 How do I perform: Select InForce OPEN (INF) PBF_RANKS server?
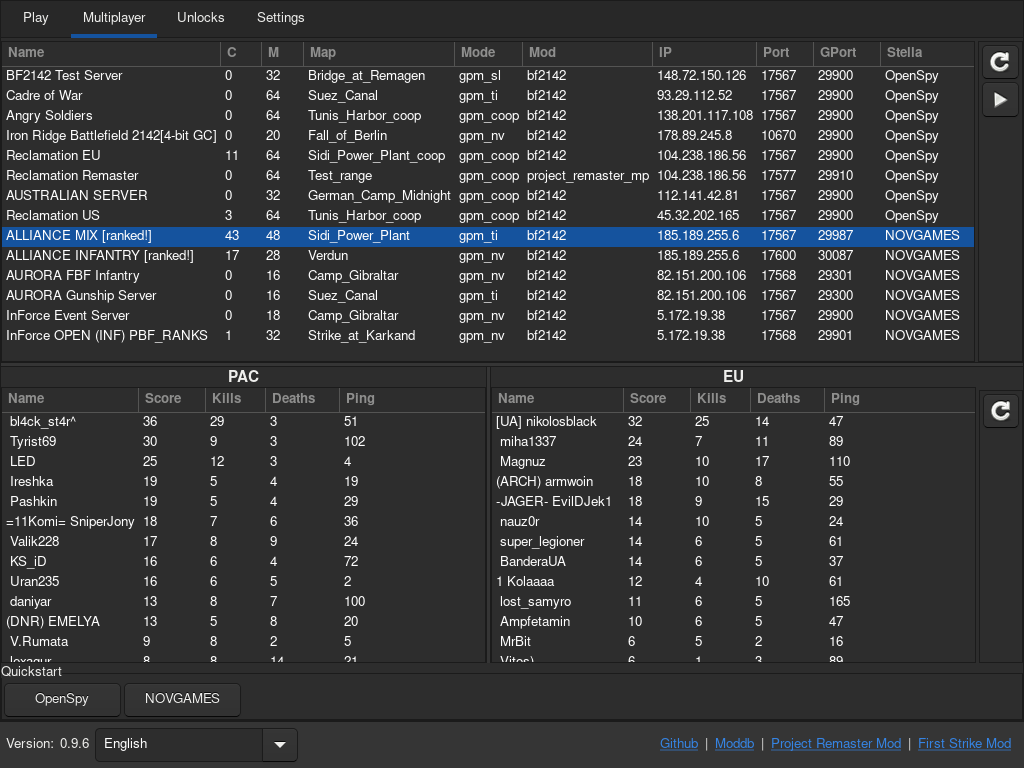click(488, 336)
